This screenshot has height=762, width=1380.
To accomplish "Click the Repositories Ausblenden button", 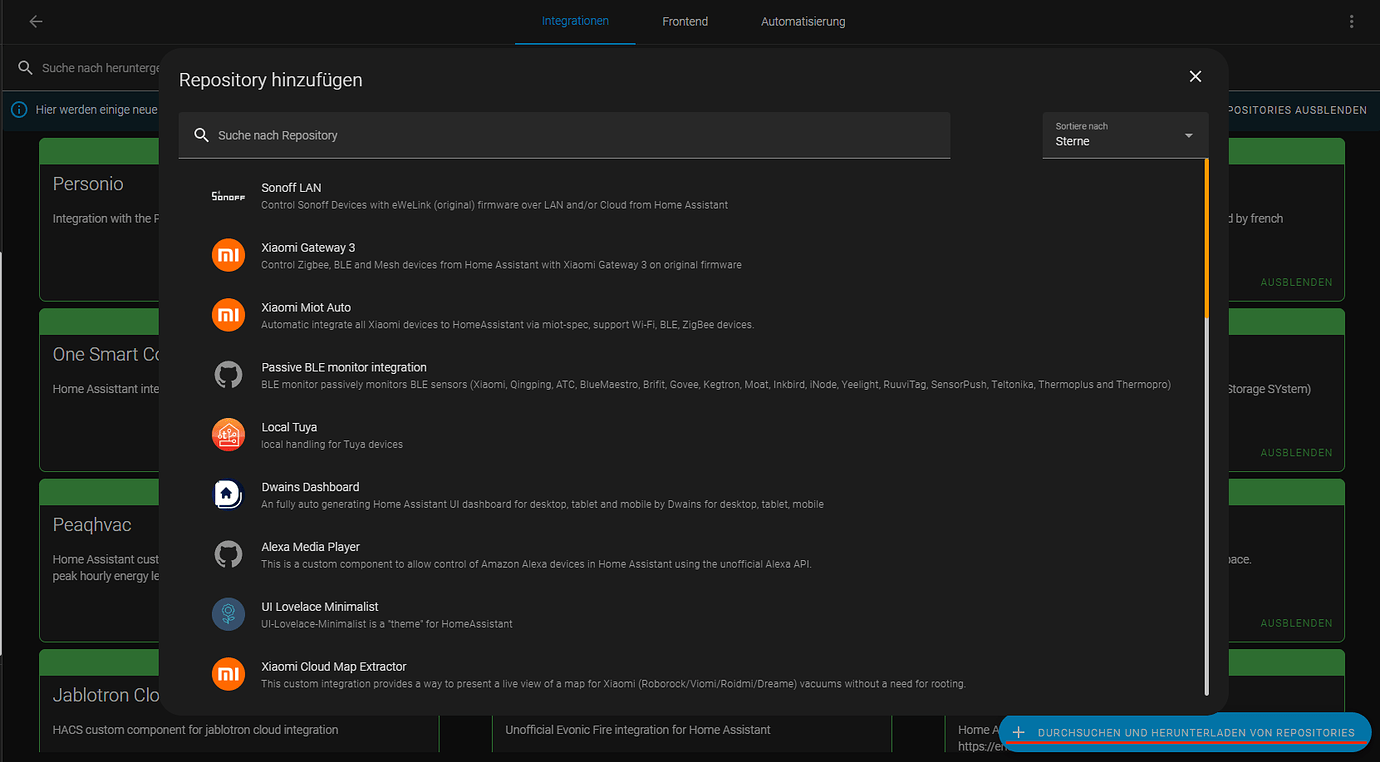I will coord(1296,110).
